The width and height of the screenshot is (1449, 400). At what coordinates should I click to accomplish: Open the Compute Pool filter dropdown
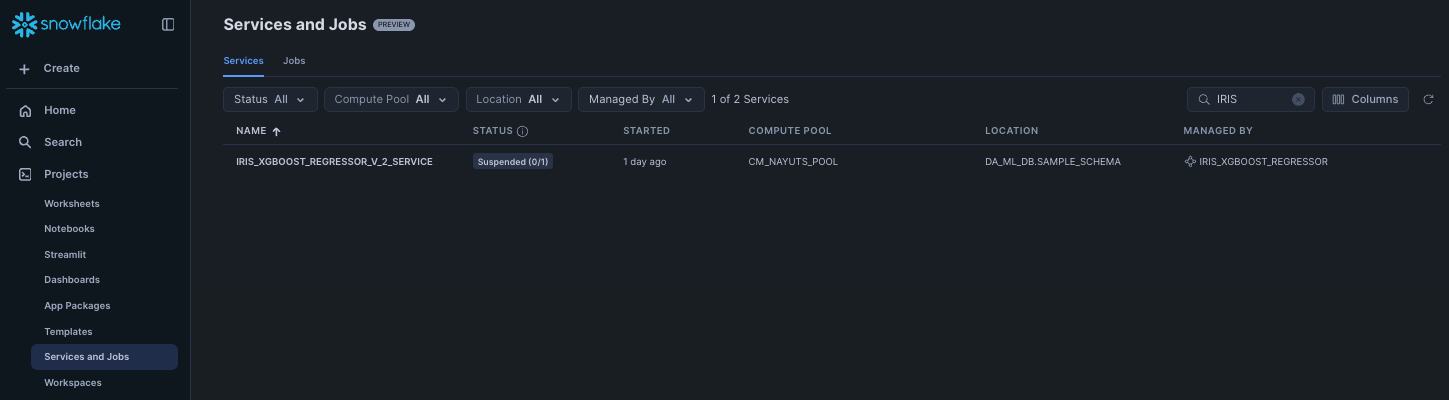tap(391, 99)
